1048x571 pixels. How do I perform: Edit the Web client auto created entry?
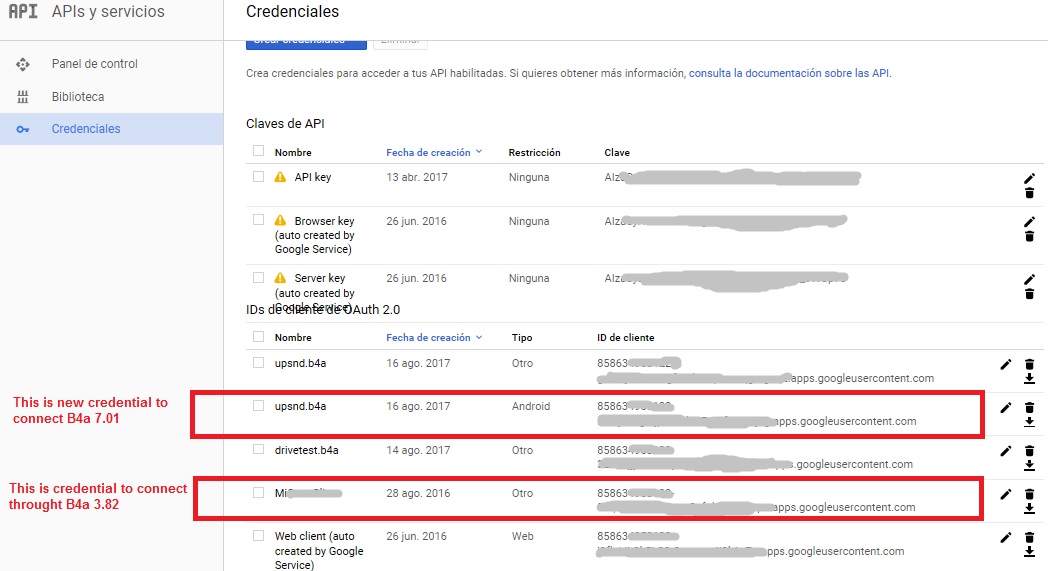pyautogui.click(x=1005, y=537)
